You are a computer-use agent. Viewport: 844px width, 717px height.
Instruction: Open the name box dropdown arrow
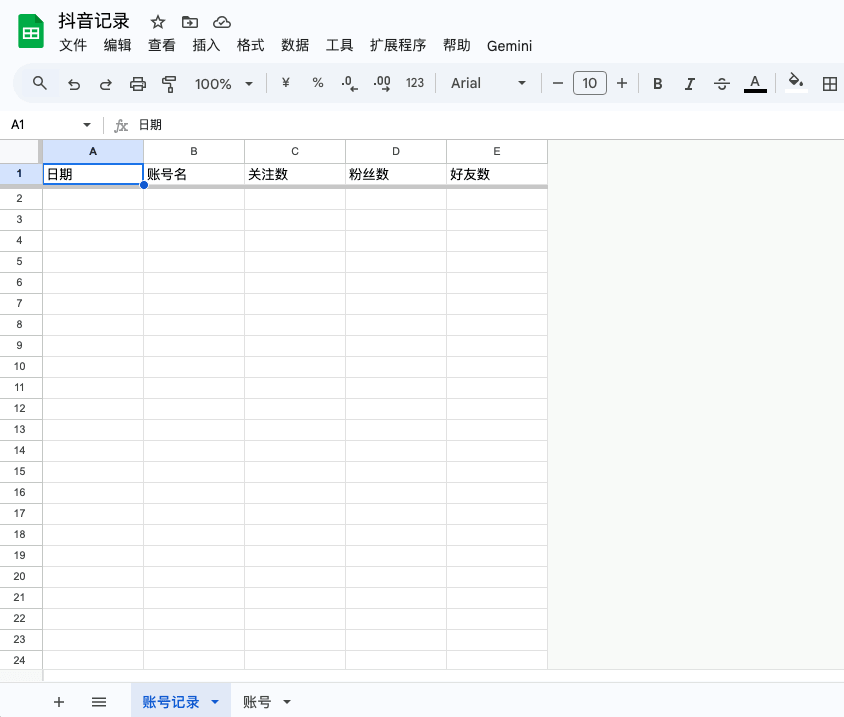coord(87,125)
